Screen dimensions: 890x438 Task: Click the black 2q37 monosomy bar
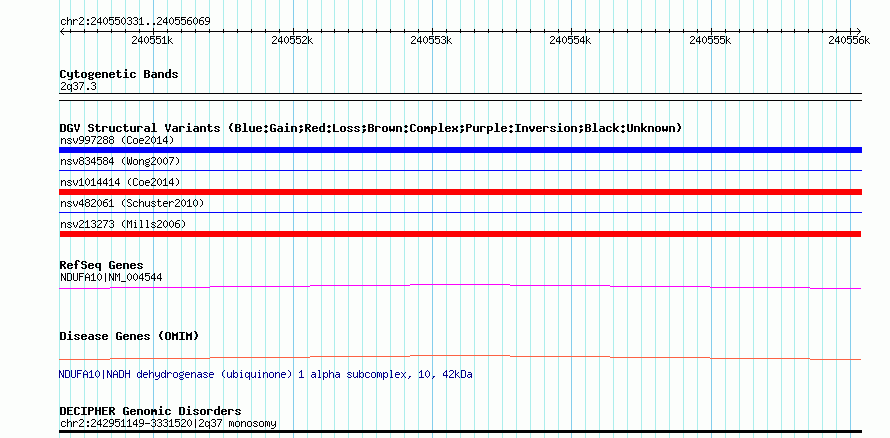[460, 432]
